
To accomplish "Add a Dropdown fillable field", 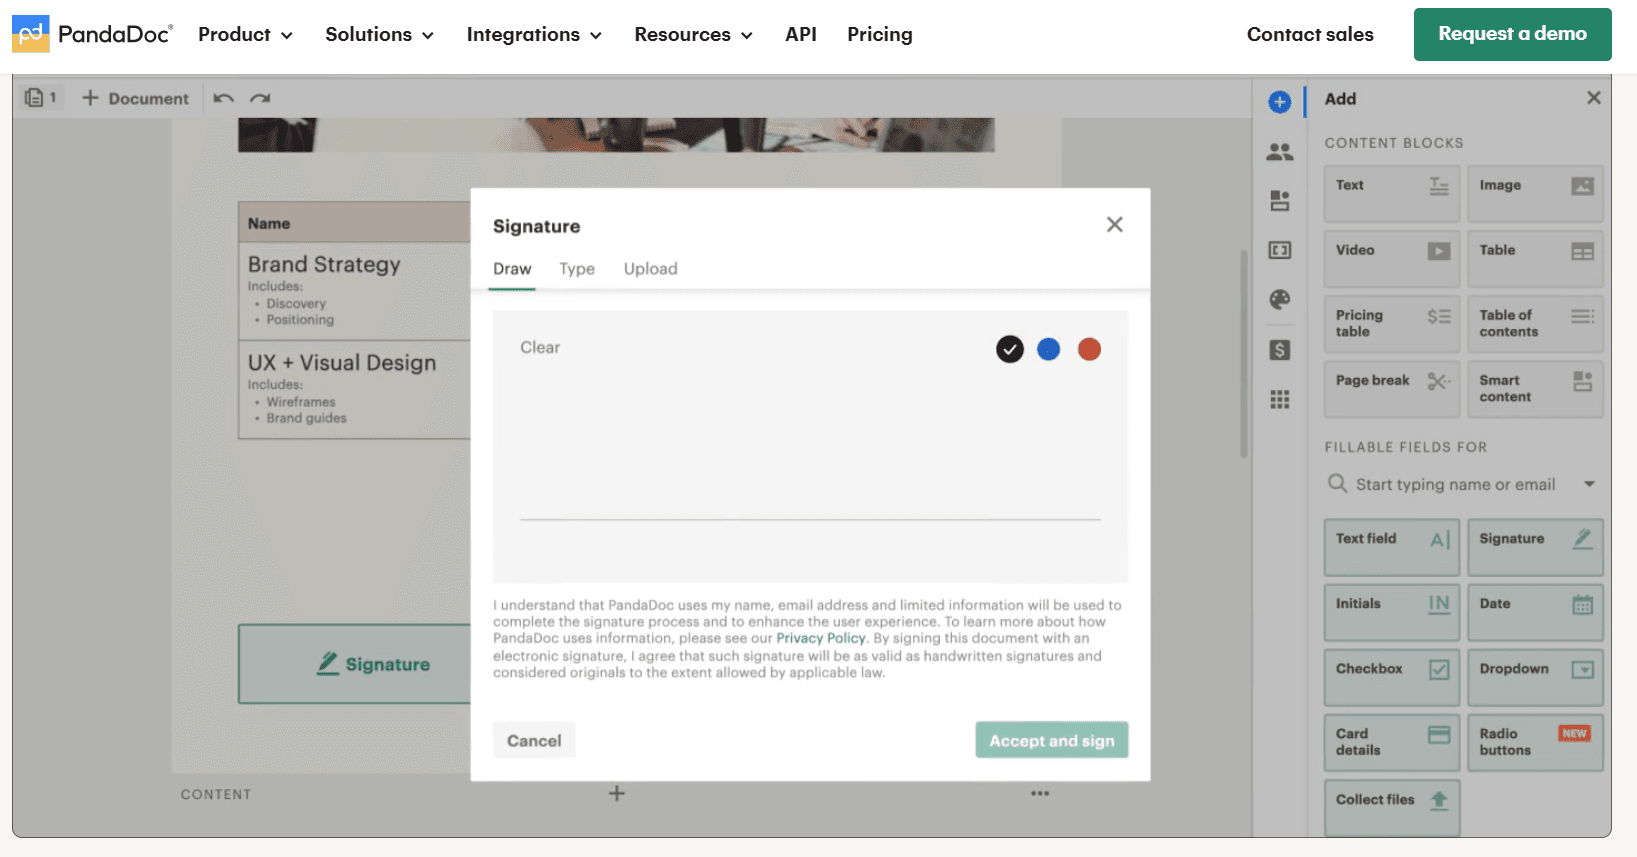I will (1535, 677).
